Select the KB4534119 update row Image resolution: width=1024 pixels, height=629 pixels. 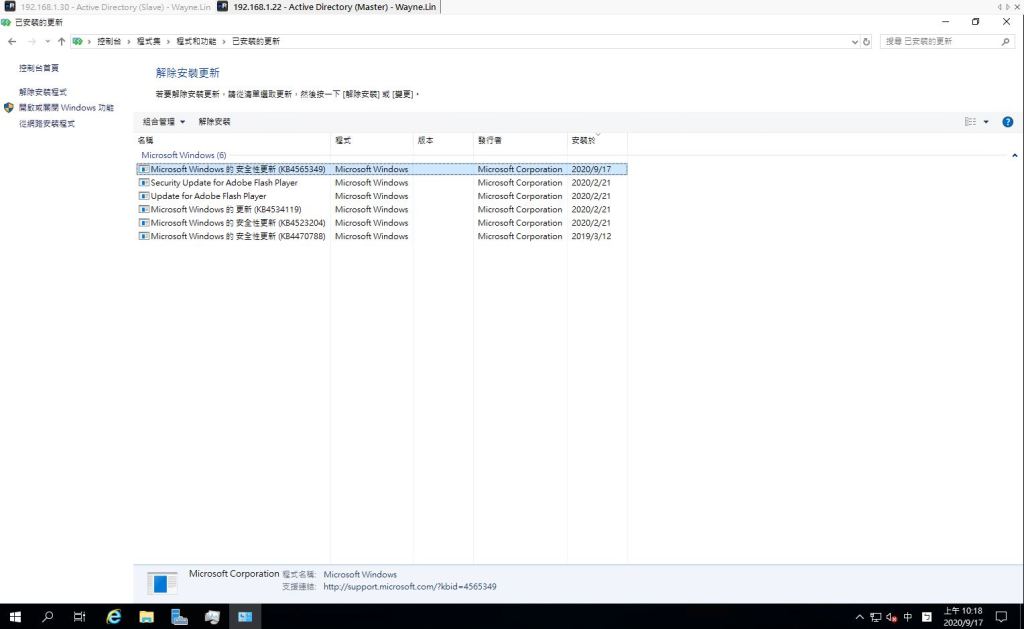click(x=225, y=210)
